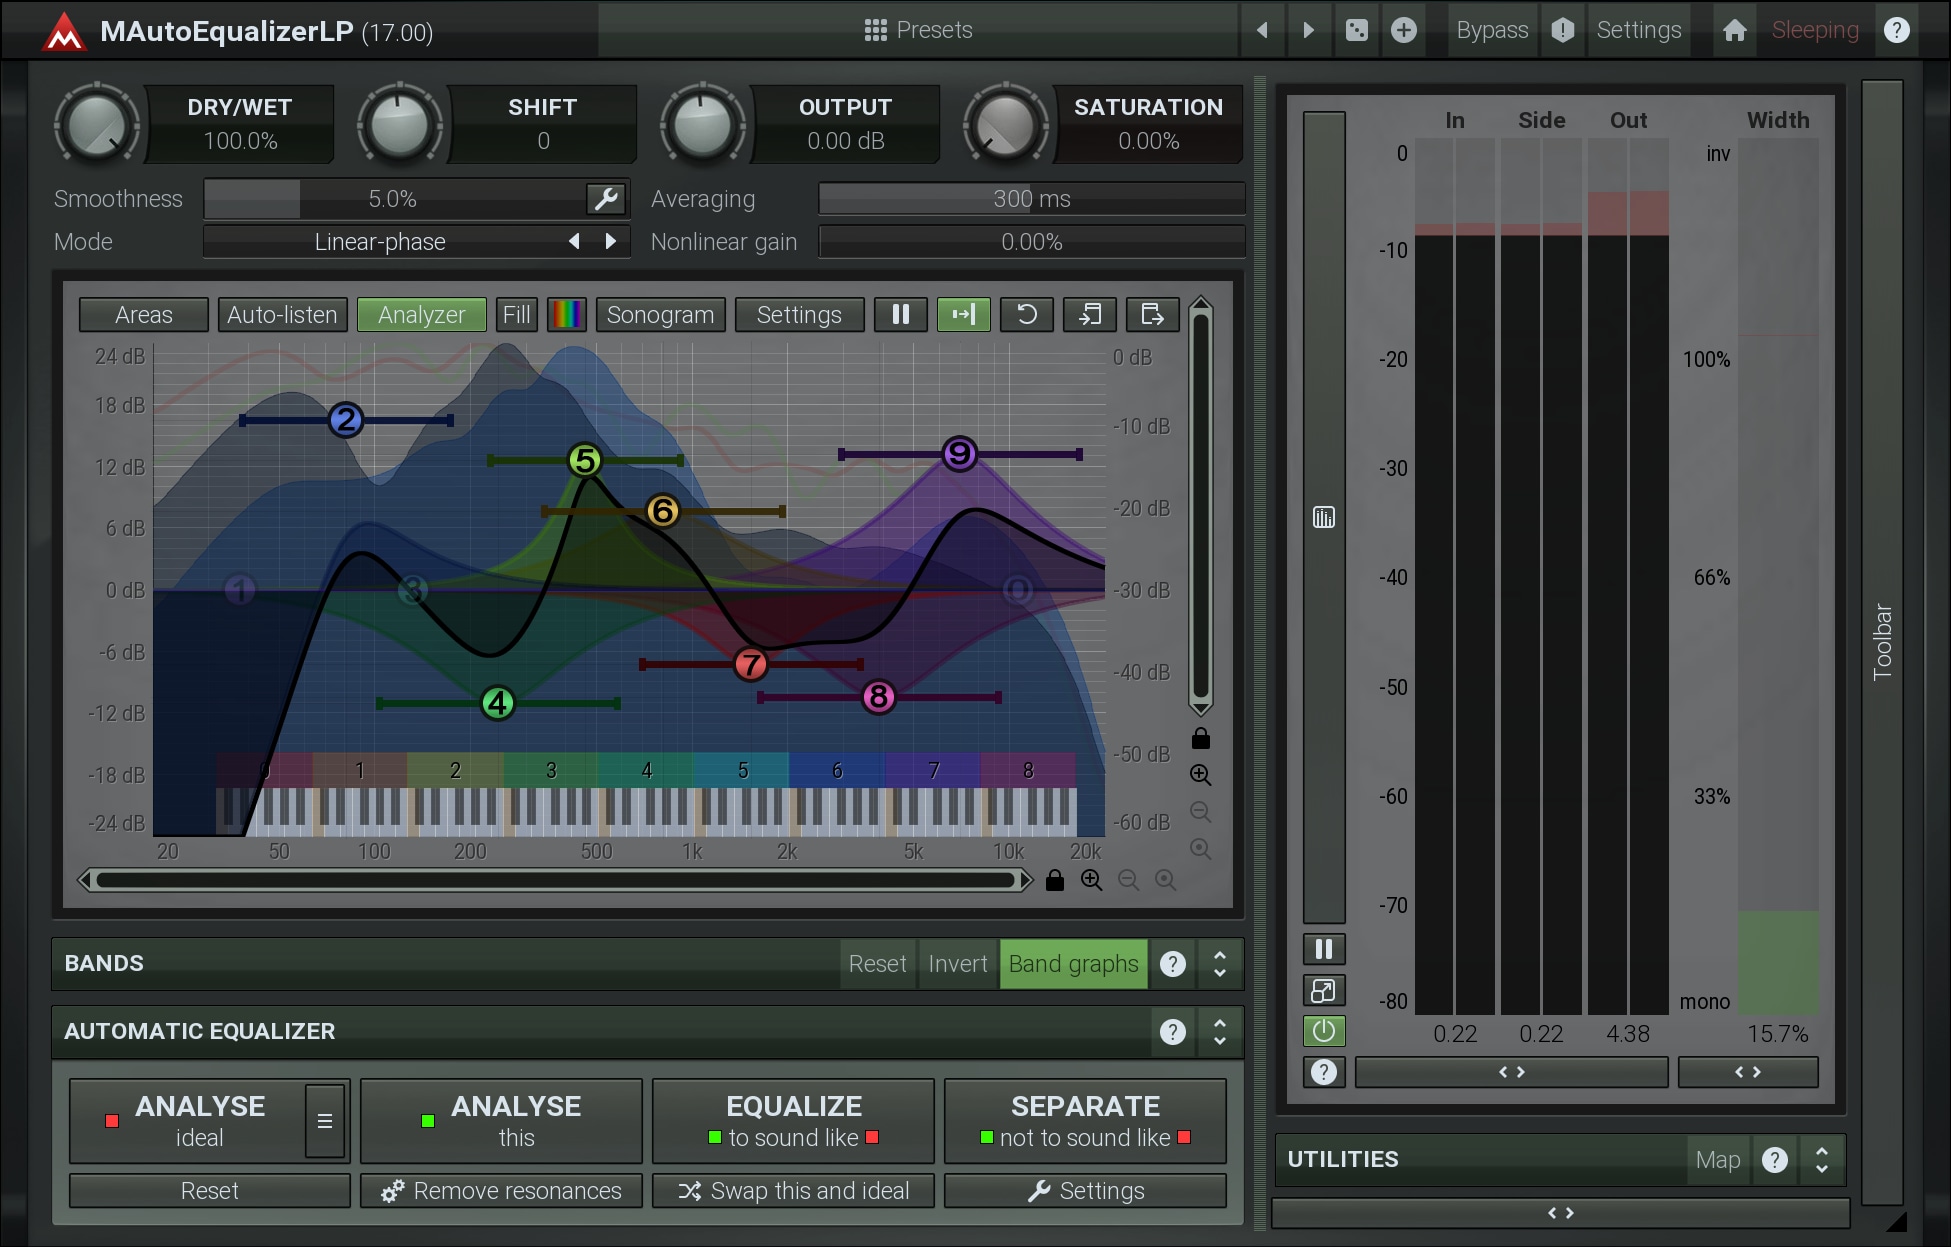Collapse the Automatic Equalizer section

(x=1220, y=1031)
